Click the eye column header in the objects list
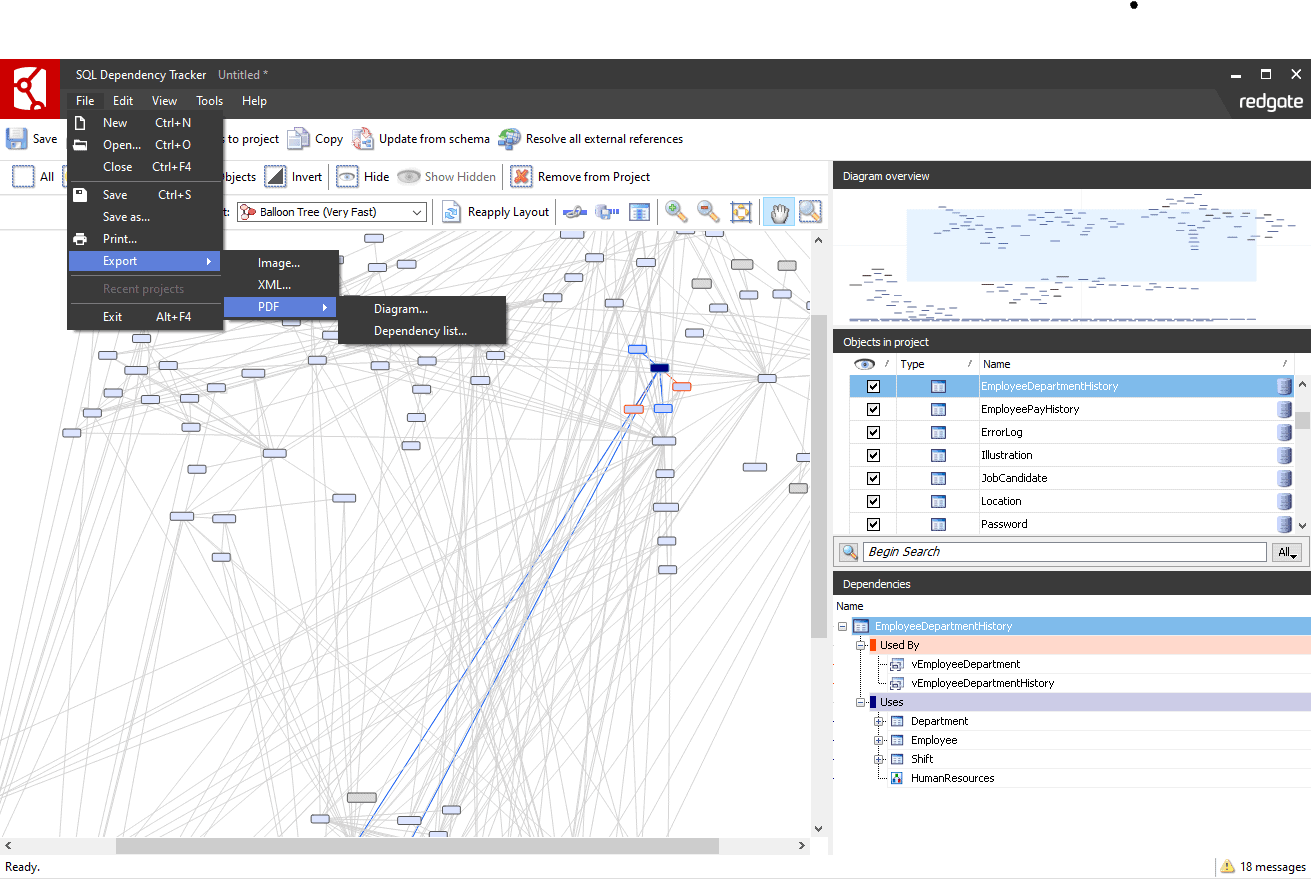Image resolution: width=1311 pixels, height=879 pixels. click(x=865, y=364)
